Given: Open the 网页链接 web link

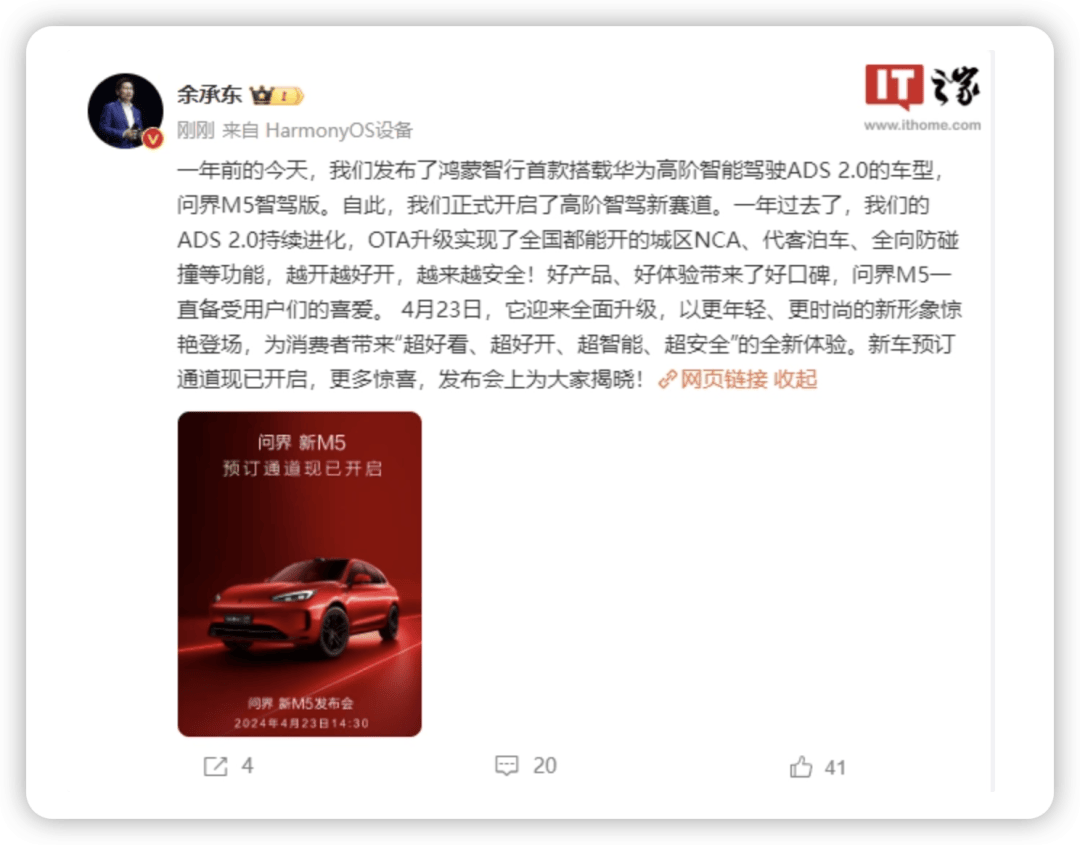Looking at the screenshot, I should pyautogui.click(x=724, y=379).
